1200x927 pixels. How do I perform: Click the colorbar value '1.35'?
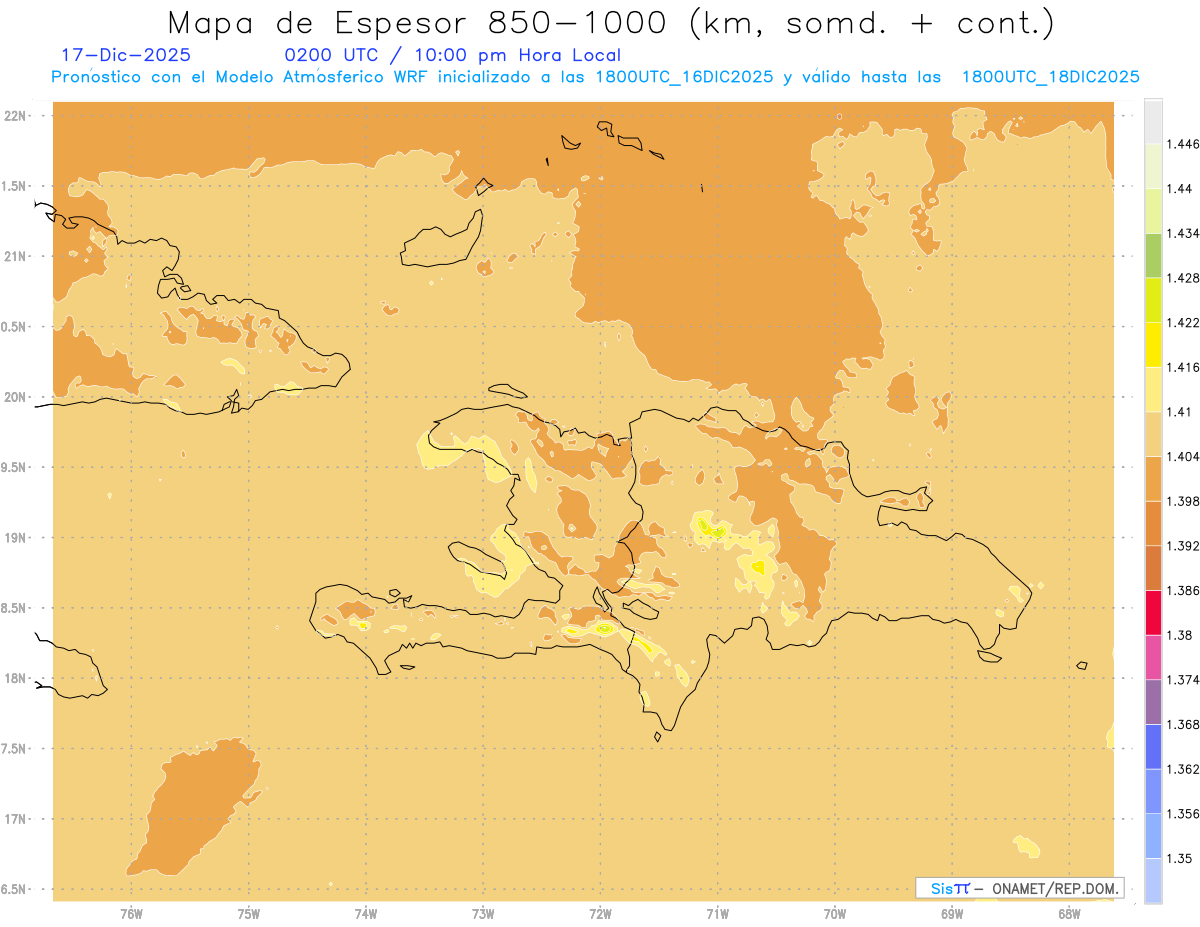tap(1179, 858)
